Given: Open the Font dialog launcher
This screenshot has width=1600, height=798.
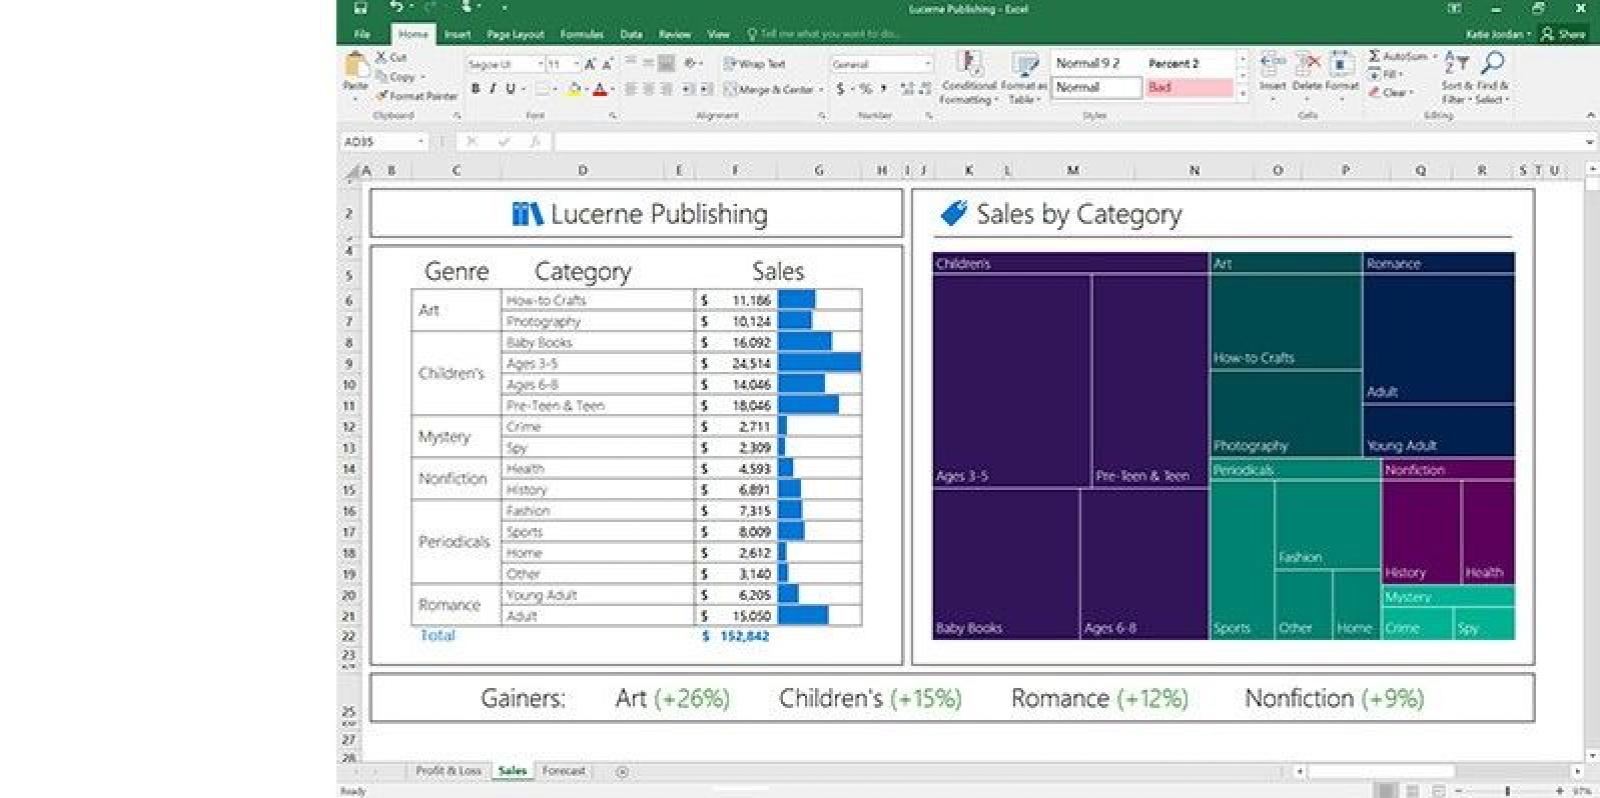Looking at the screenshot, I should [x=613, y=116].
